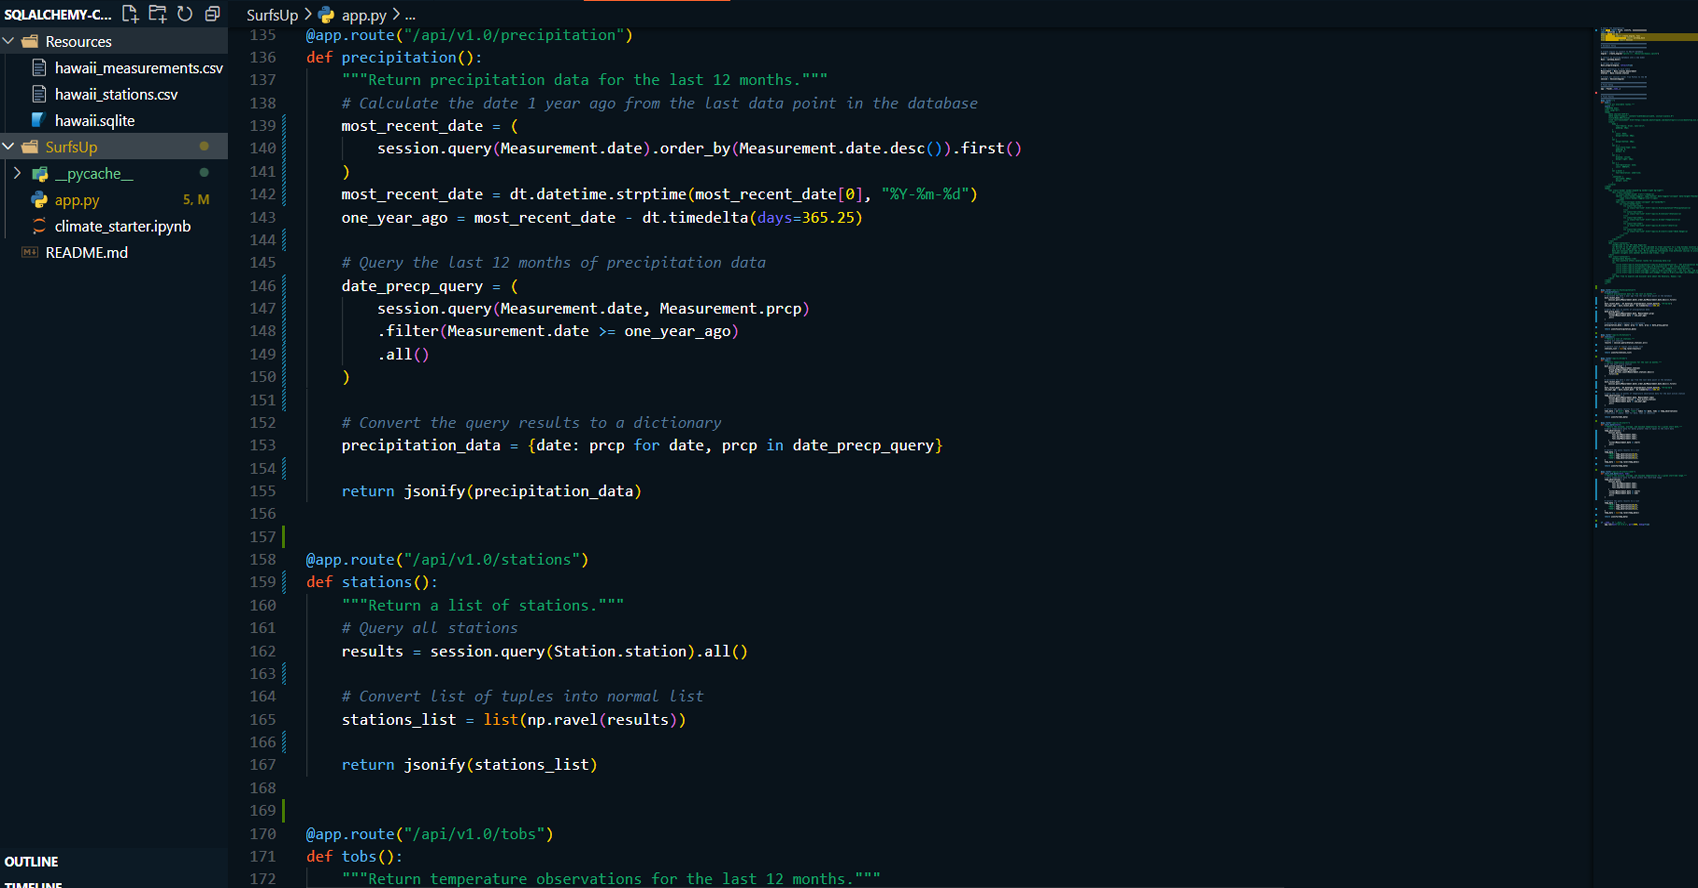Expand the OUTLINE panel section
The width and height of the screenshot is (1698, 888).
(x=32, y=861)
